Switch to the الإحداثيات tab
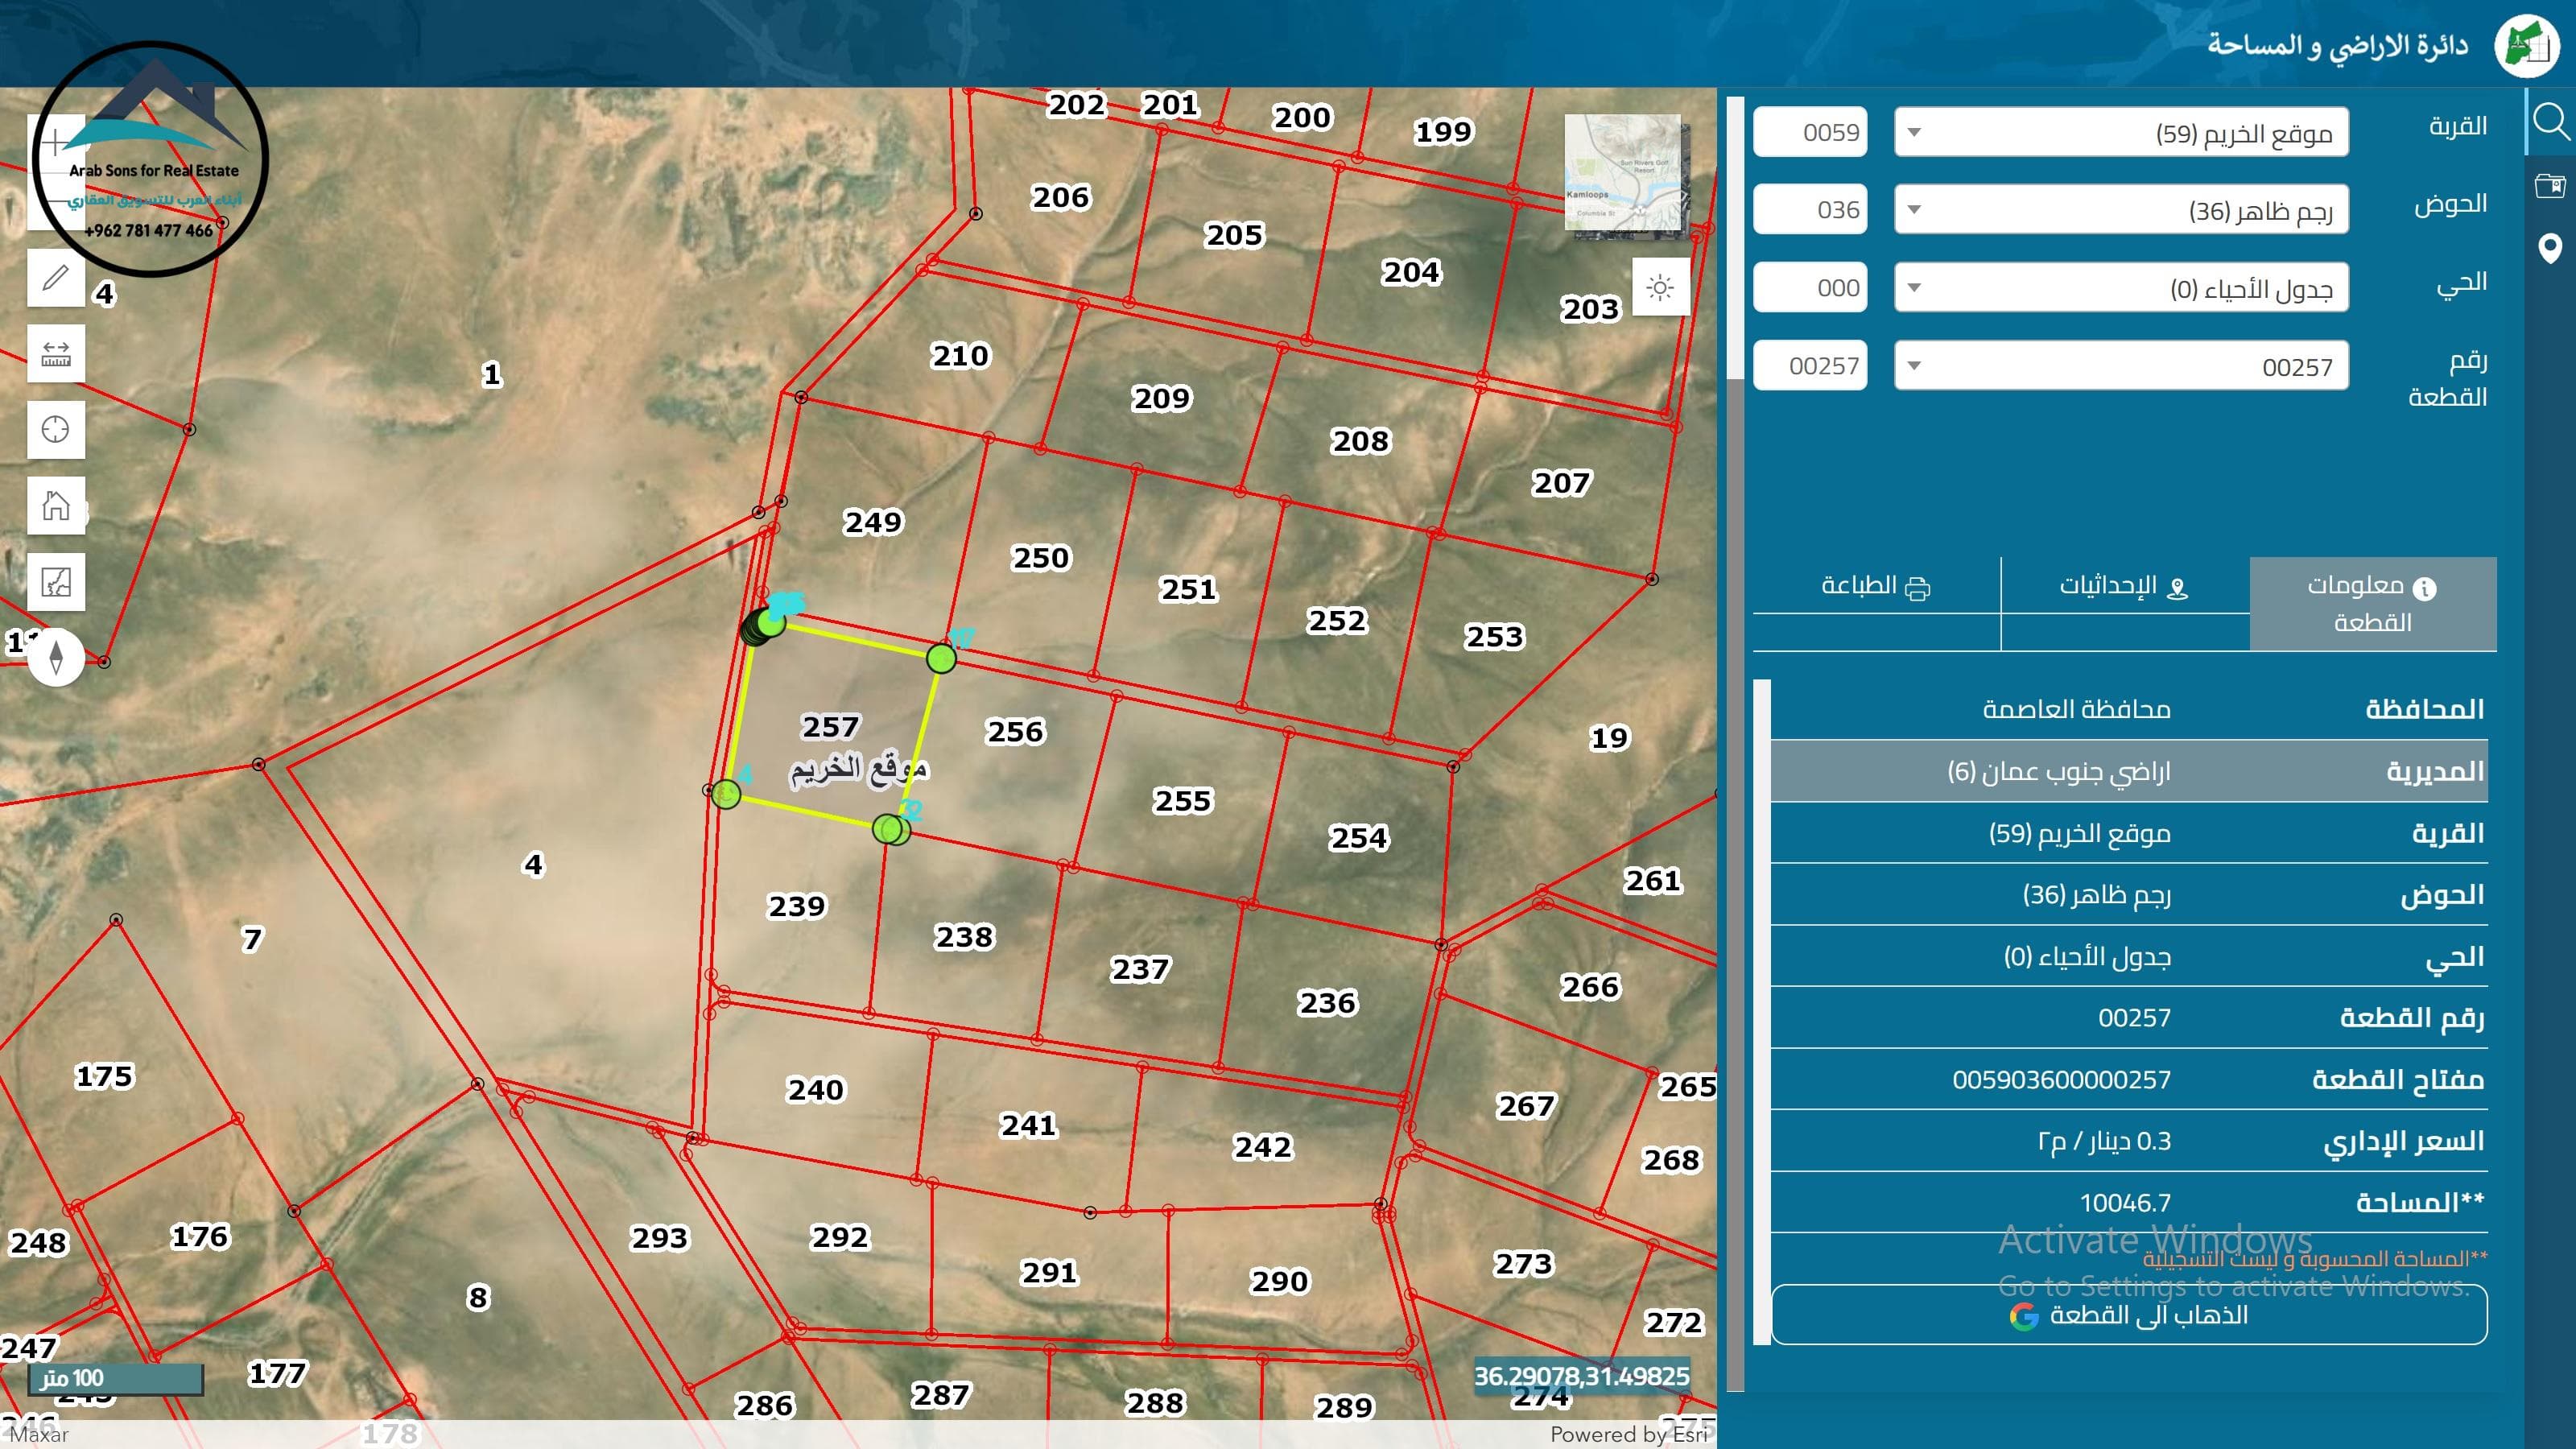 pos(2124,587)
